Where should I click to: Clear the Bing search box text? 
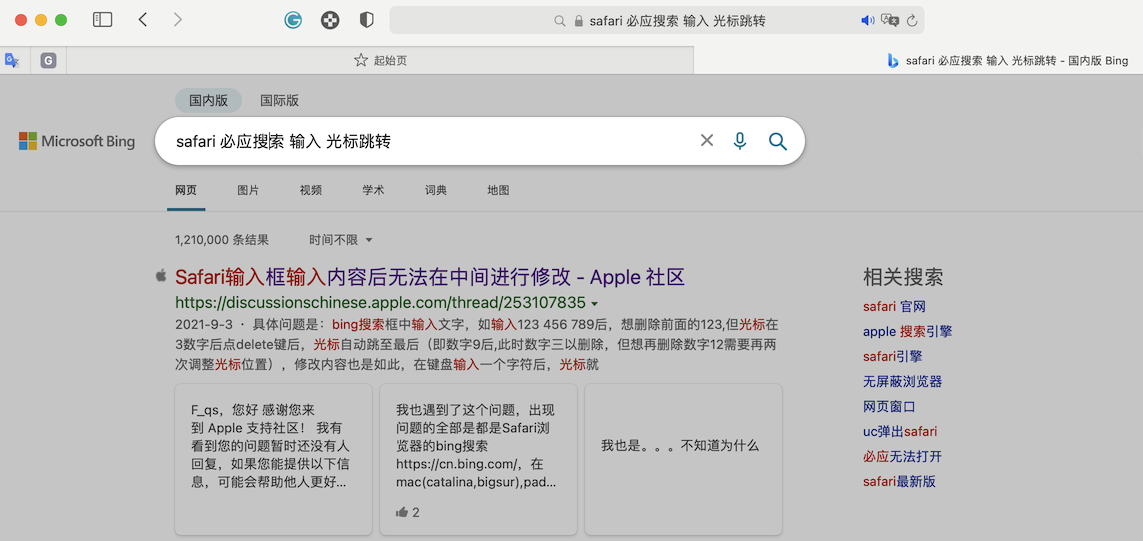point(707,141)
